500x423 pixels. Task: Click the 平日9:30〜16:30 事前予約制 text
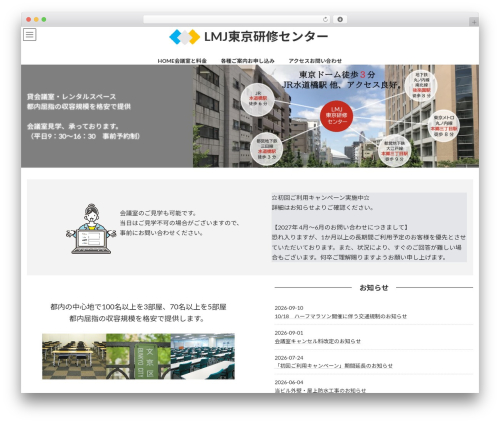coord(84,136)
